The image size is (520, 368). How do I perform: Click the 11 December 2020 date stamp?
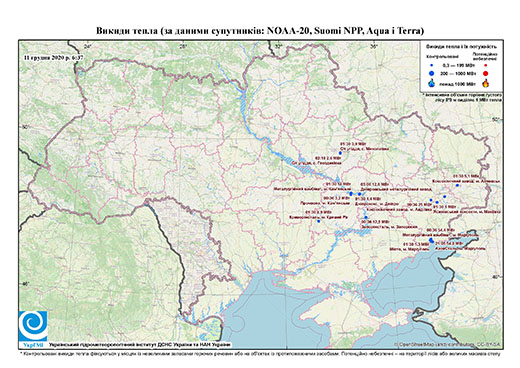(53, 57)
